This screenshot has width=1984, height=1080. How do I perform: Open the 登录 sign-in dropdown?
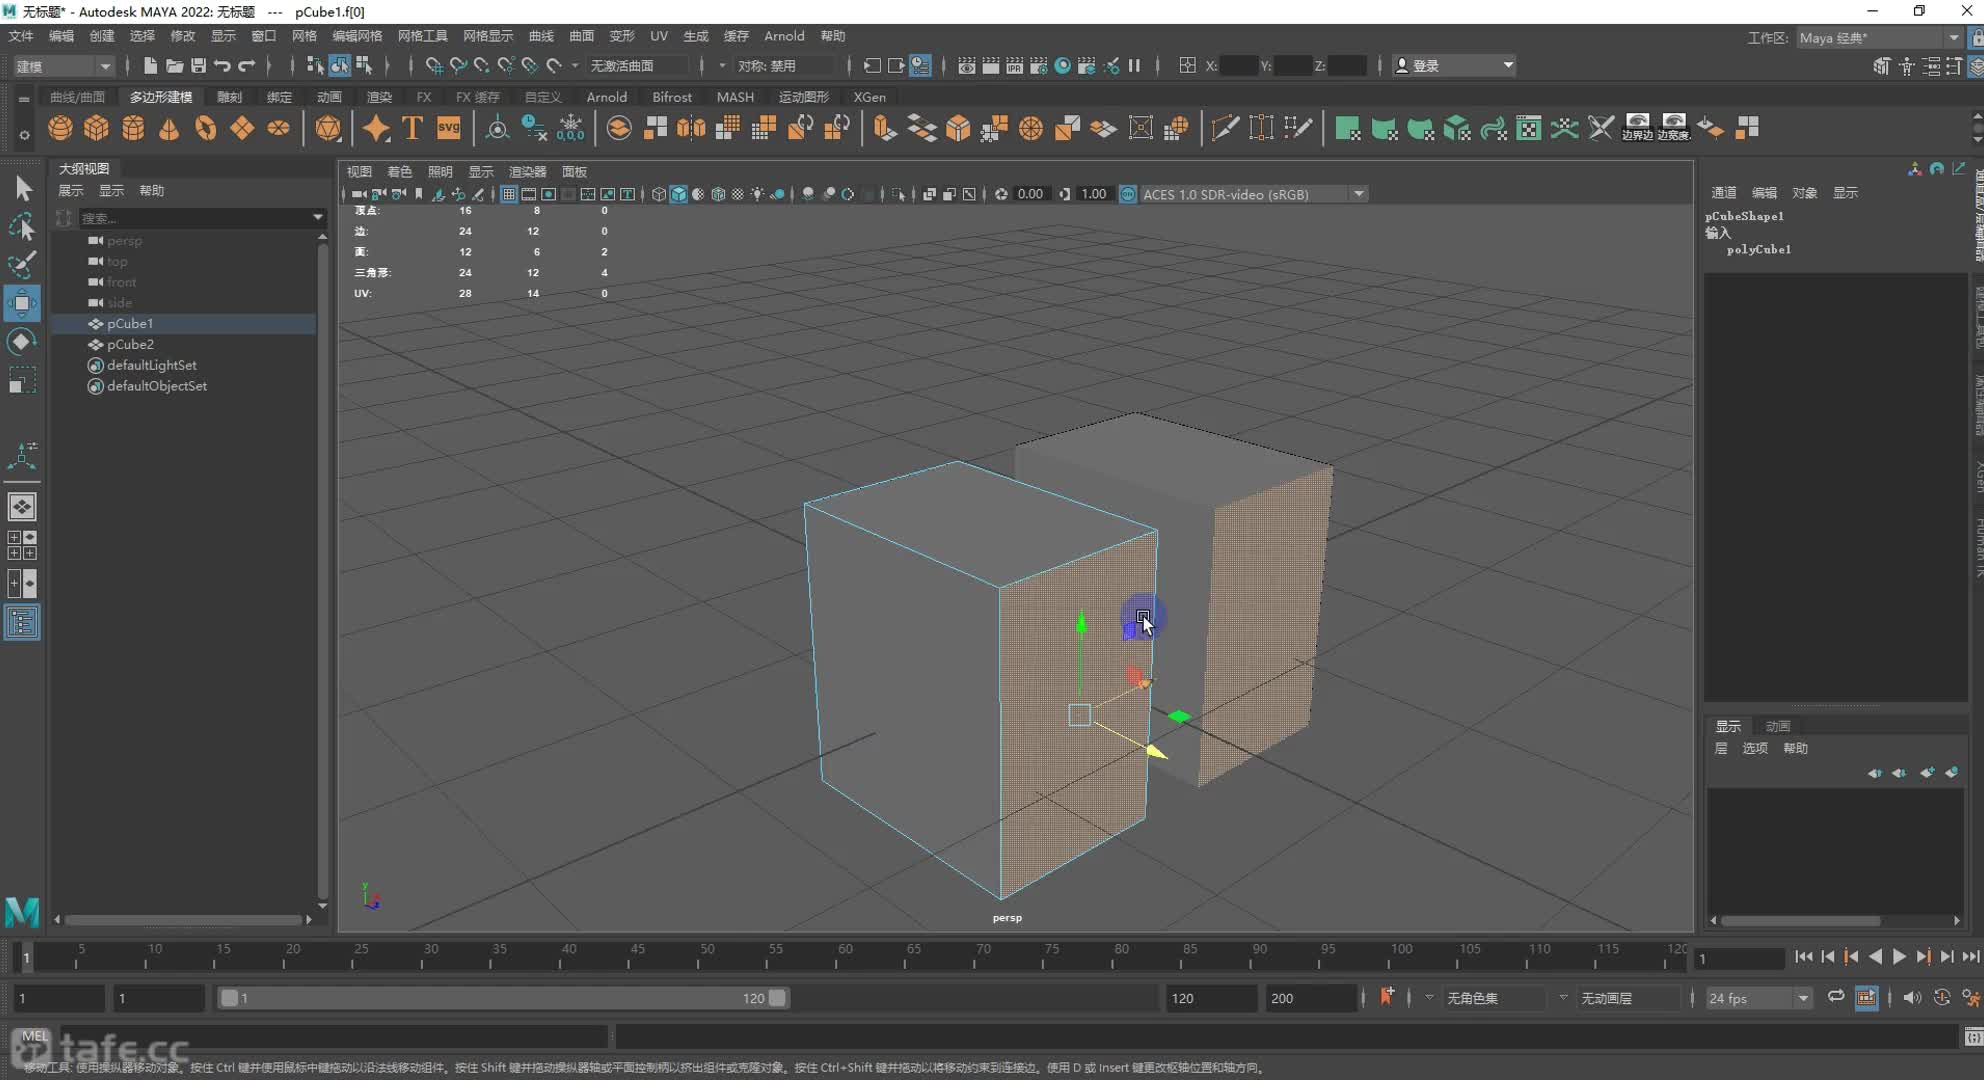pos(1454,66)
